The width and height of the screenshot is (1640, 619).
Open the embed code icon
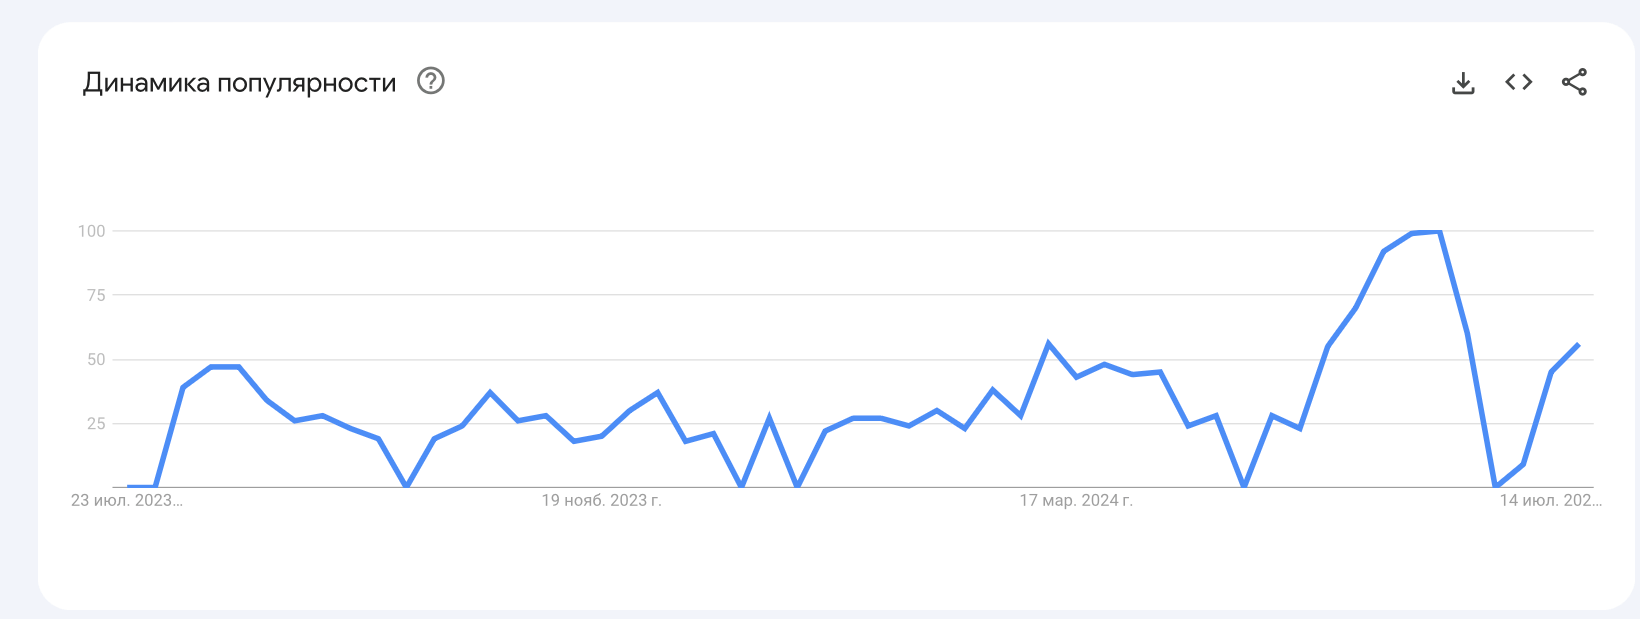coord(1519,82)
